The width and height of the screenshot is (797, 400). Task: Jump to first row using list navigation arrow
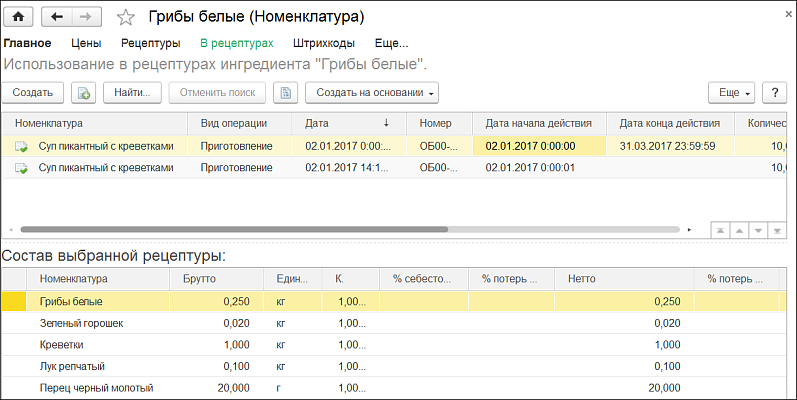click(x=721, y=230)
